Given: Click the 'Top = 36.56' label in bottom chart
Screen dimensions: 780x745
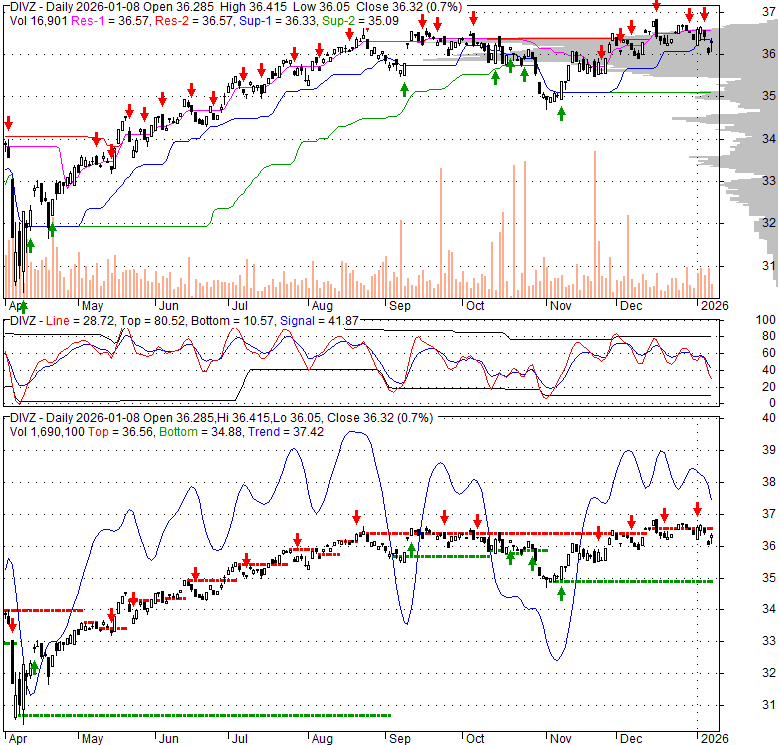Looking at the screenshot, I should (x=120, y=432).
